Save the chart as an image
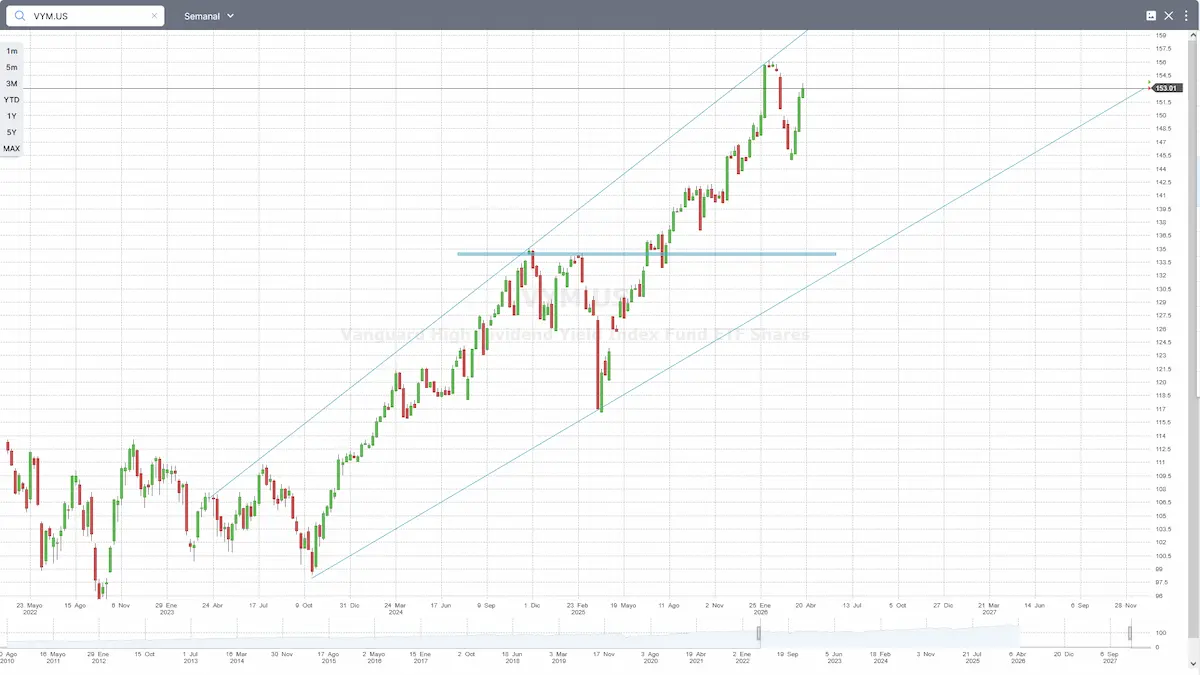1200x675 pixels. [x=1151, y=16]
